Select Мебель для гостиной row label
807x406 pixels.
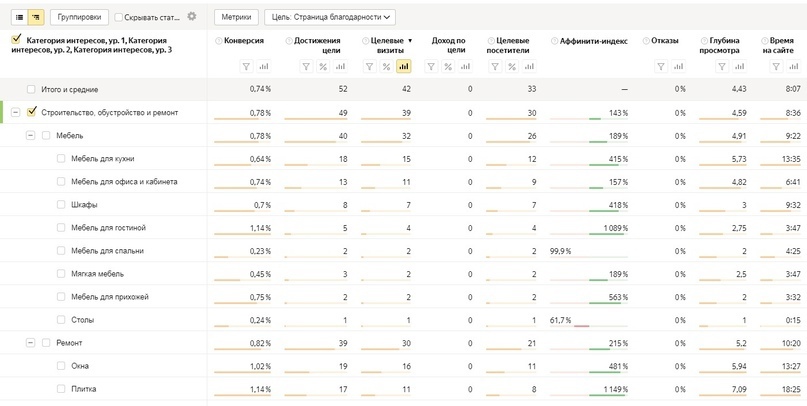pos(108,227)
